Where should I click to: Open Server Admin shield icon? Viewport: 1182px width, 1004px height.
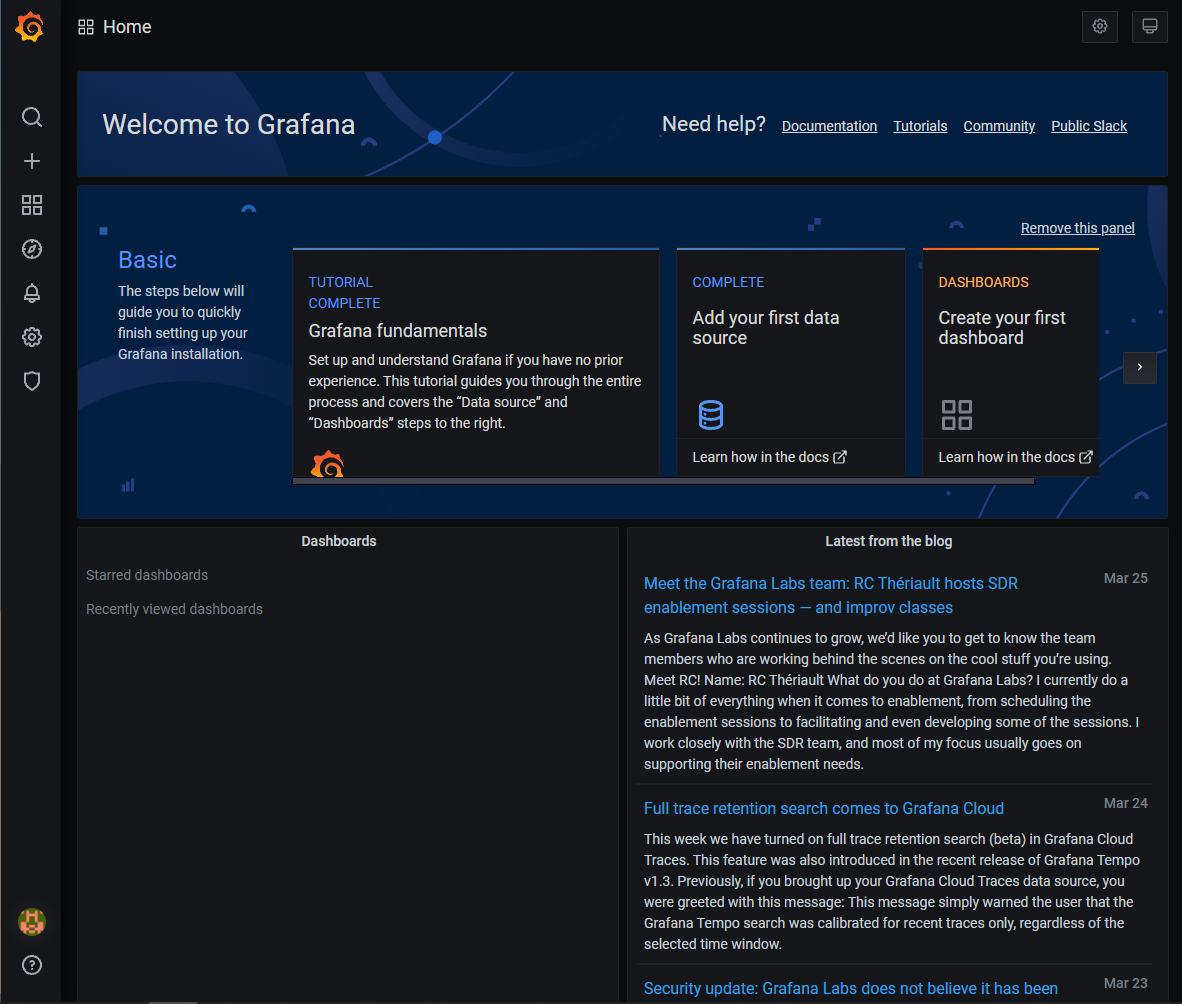click(32, 381)
